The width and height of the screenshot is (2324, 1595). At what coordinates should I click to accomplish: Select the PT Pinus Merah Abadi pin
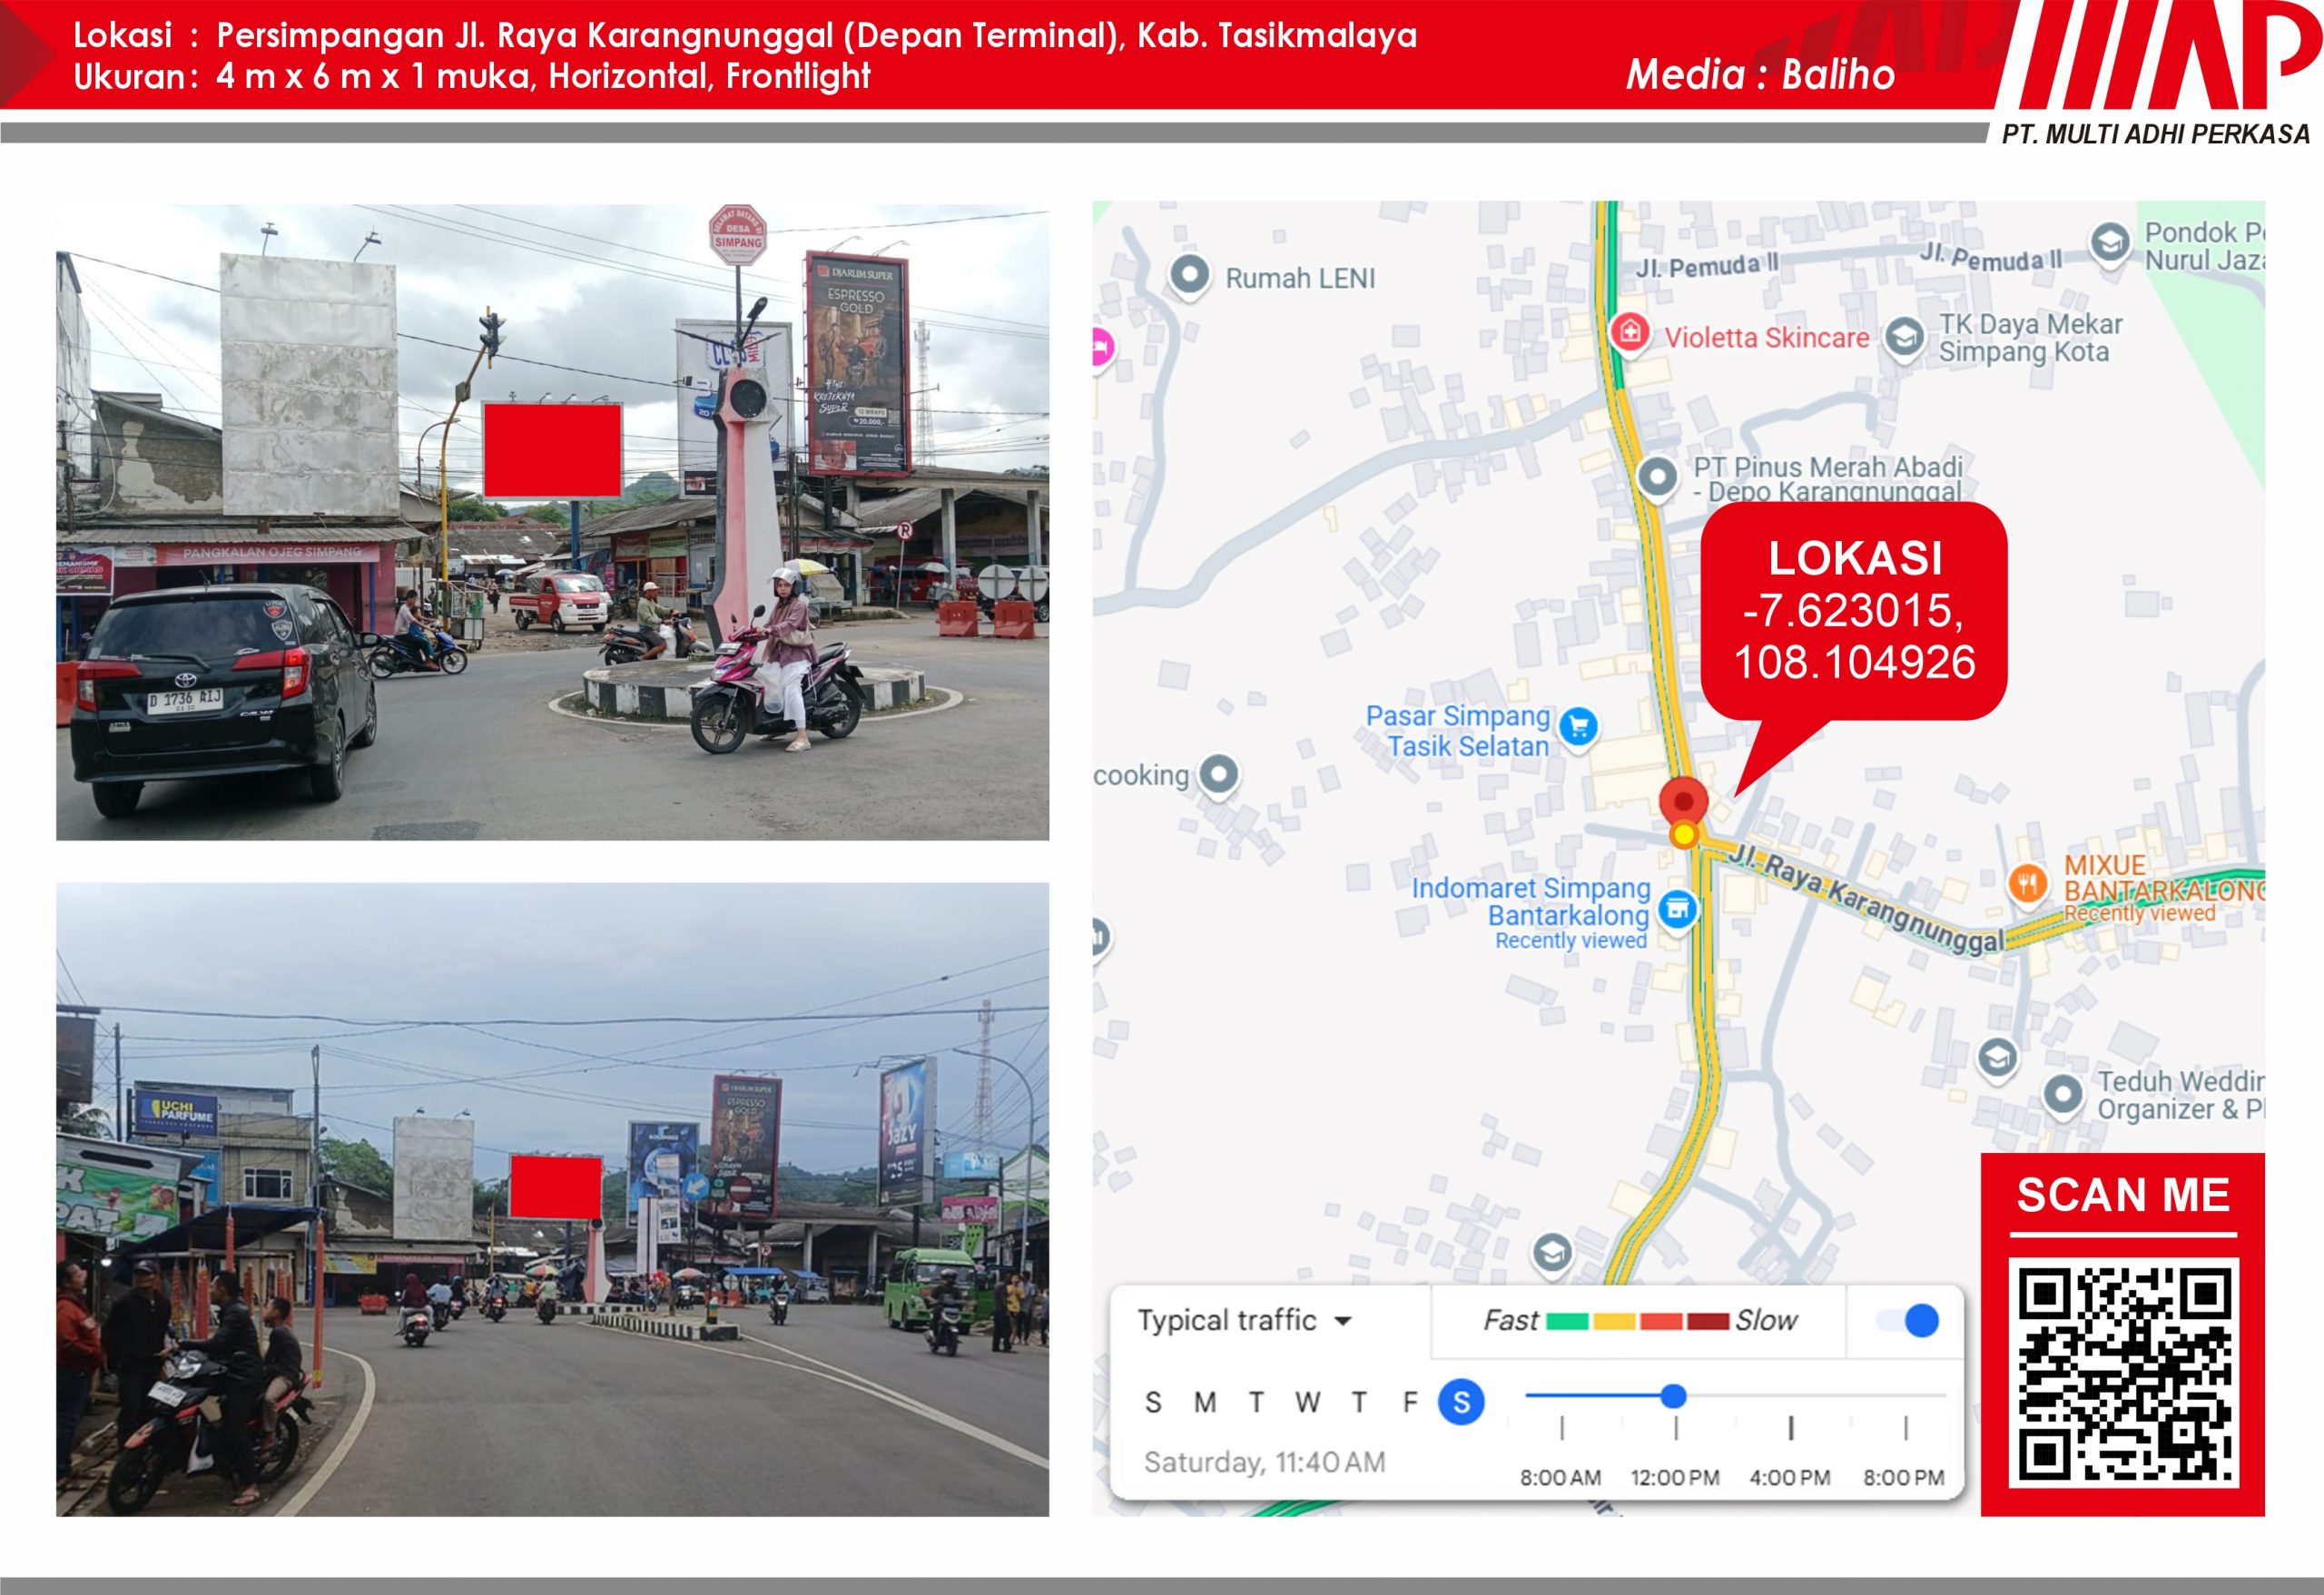click(x=1657, y=478)
